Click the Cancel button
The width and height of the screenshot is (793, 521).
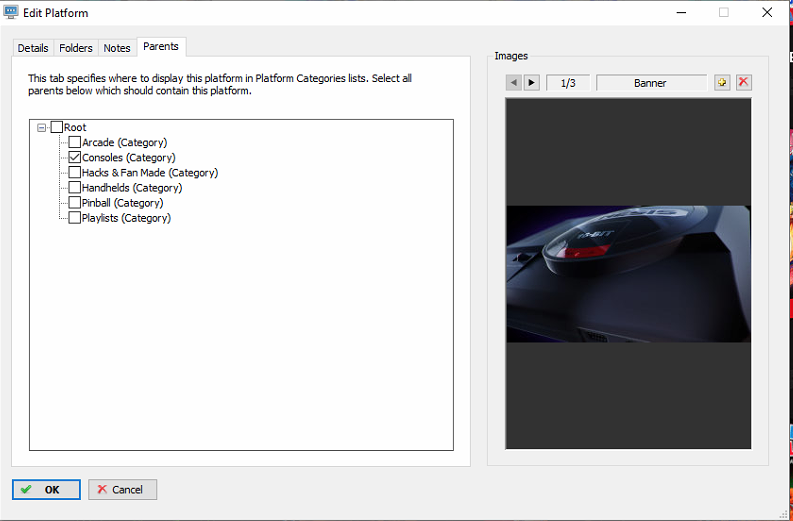click(x=122, y=490)
